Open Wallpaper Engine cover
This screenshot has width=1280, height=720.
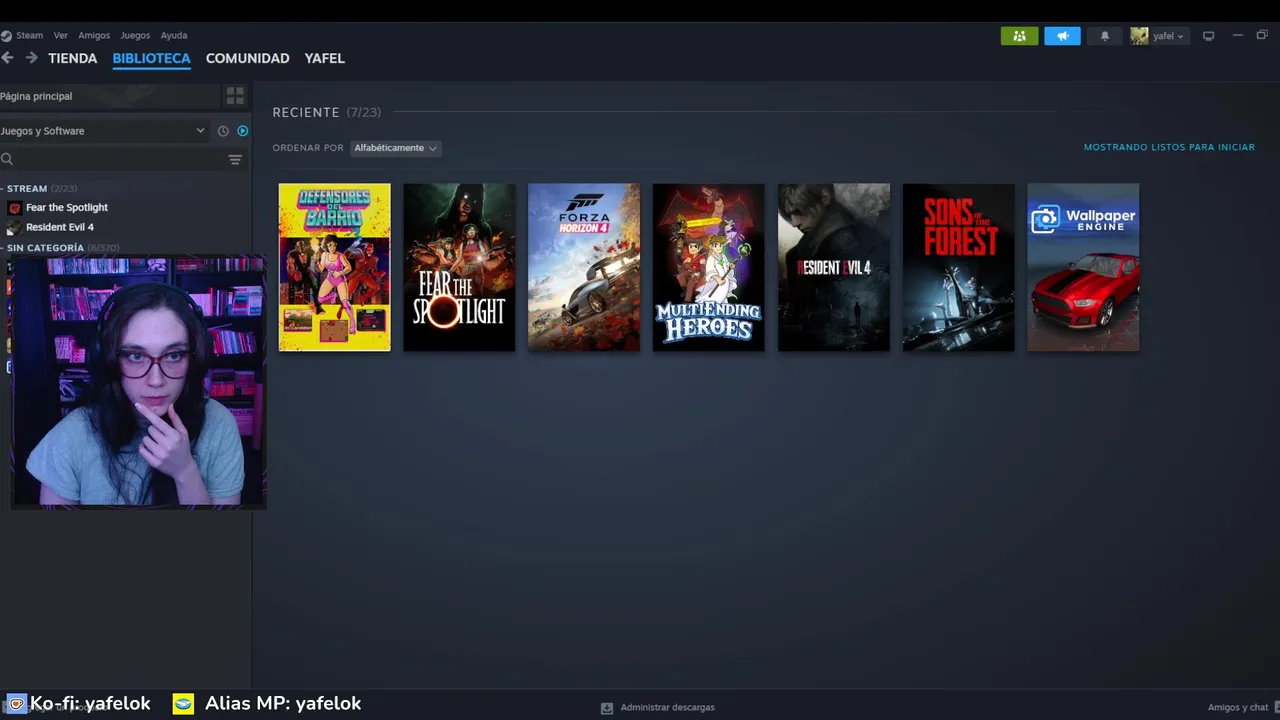click(x=1083, y=267)
